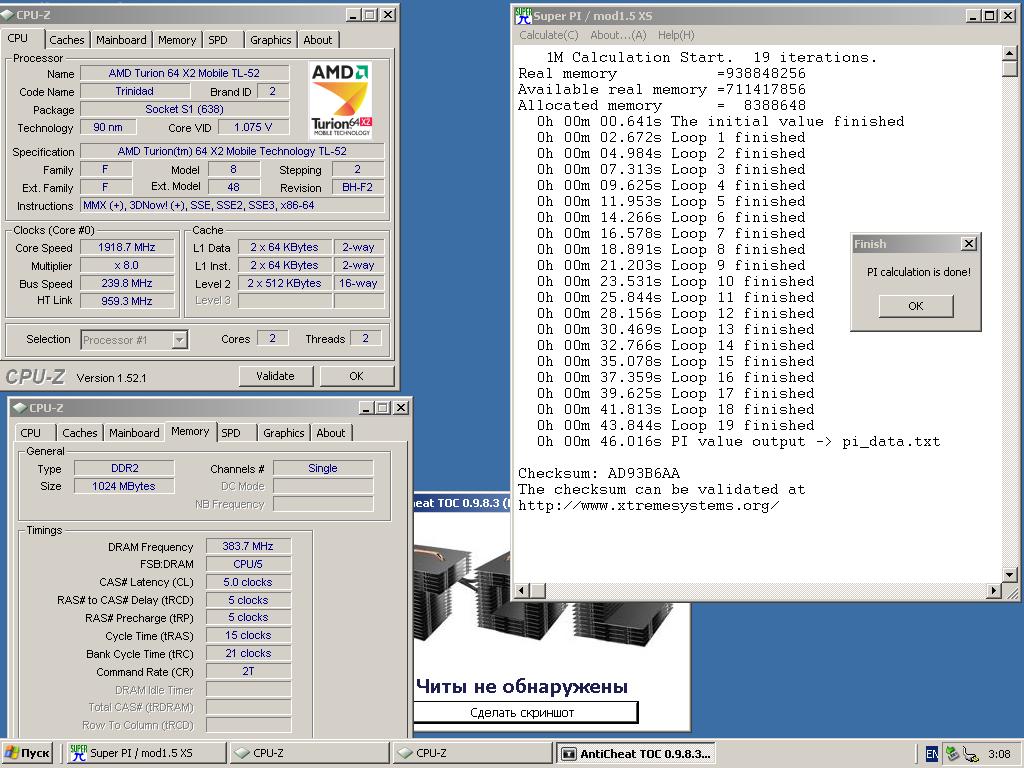
Task: Click the Bus Speed value 239.8 MHz
Action: point(127,283)
